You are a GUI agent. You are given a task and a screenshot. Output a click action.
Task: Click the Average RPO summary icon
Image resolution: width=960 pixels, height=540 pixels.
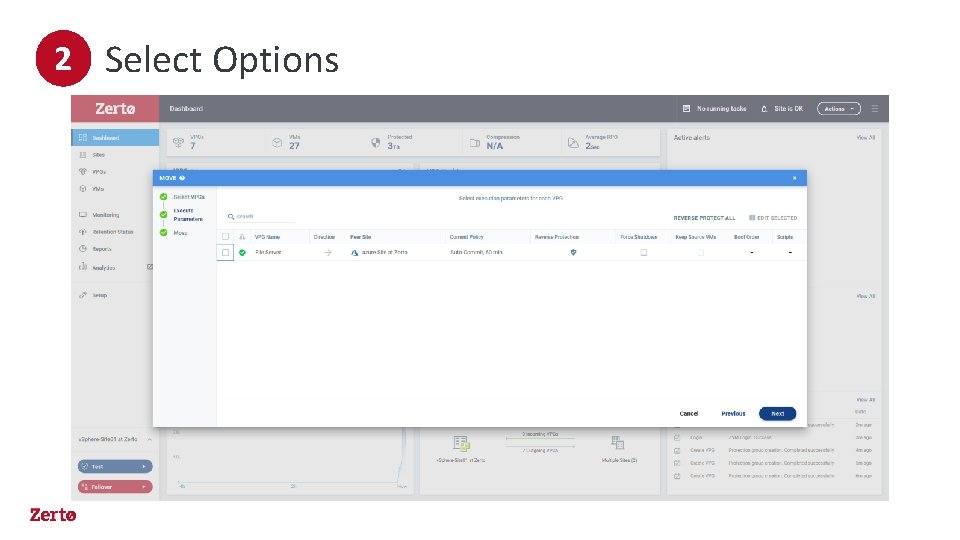(x=573, y=143)
